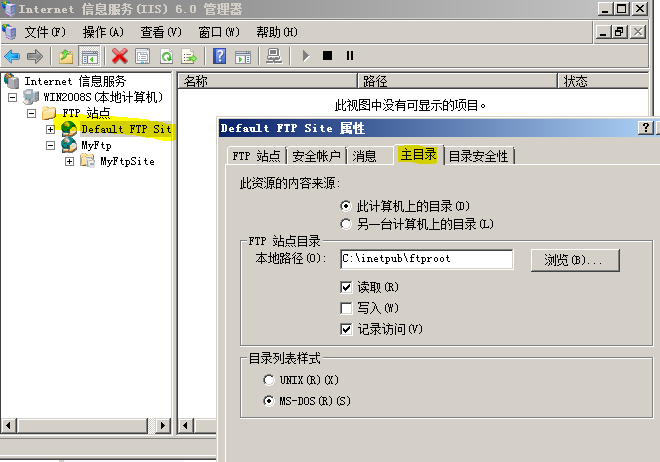Click the MyFtpSite virtual directory icon
The width and height of the screenshot is (660, 462).
(x=88, y=161)
